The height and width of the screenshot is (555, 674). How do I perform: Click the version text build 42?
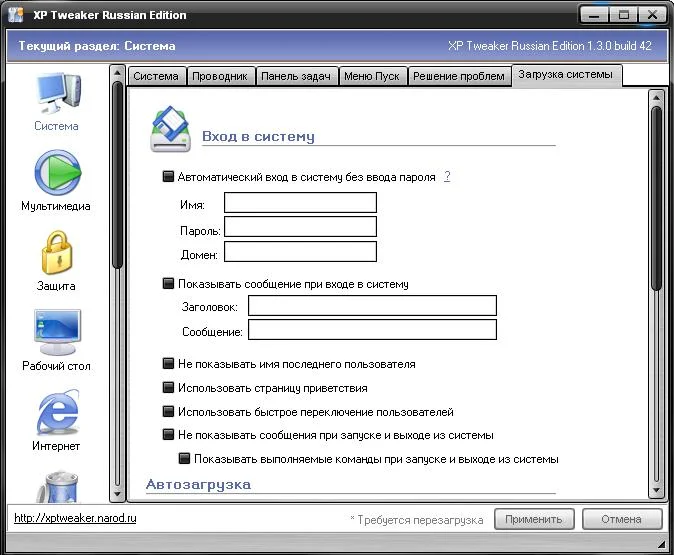[550, 46]
